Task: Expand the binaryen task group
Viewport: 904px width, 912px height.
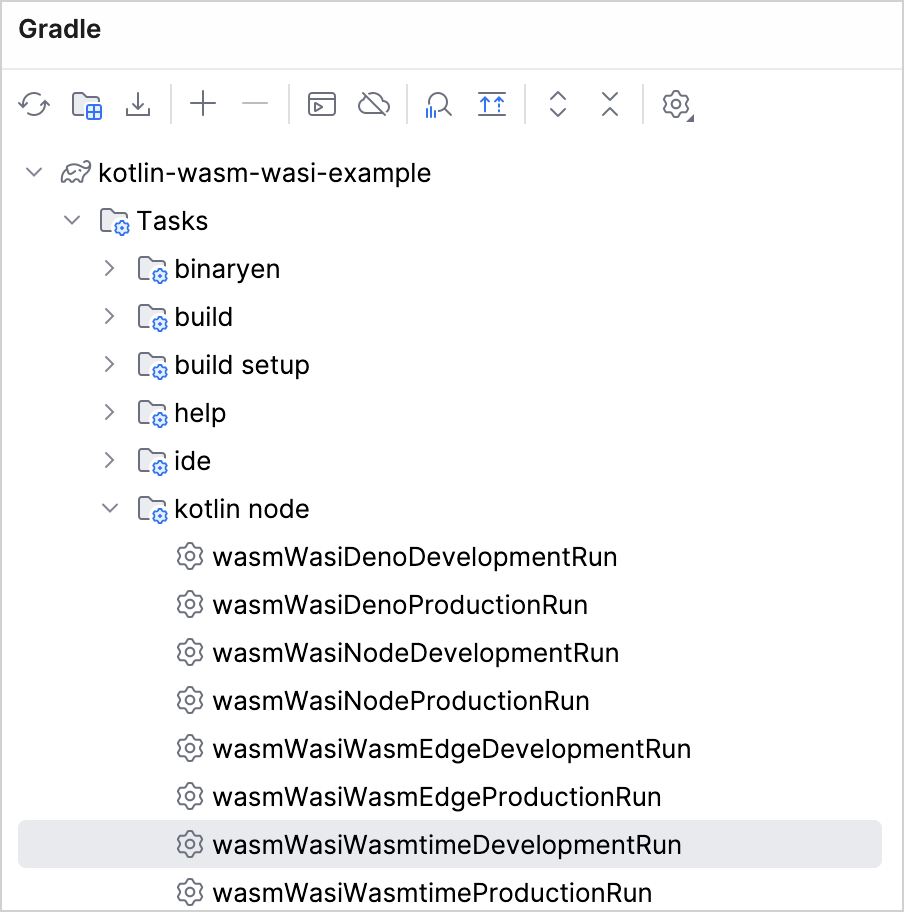Action: (109, 268)
